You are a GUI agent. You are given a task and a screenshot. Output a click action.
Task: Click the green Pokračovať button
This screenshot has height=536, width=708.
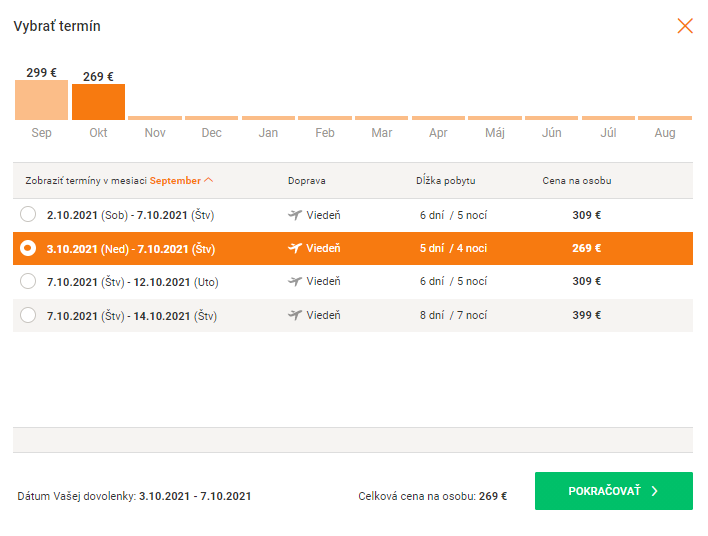614,491
